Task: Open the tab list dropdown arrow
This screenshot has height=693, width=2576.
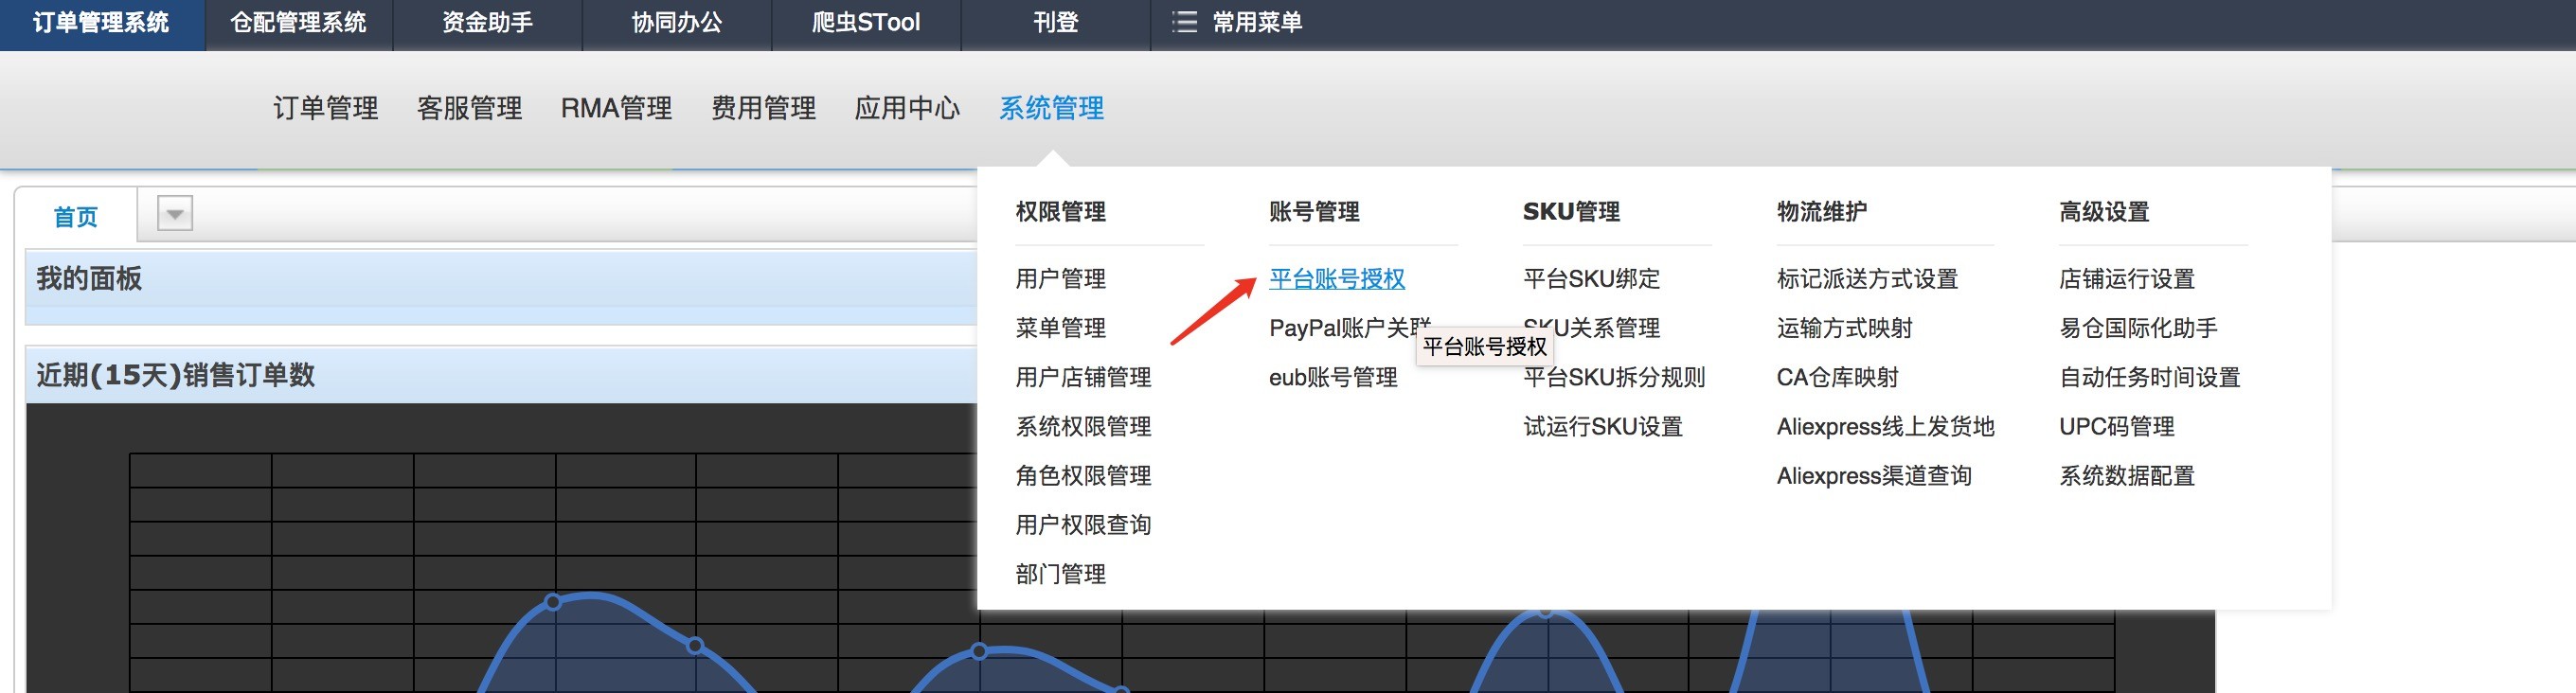Action: coord(175,214)
